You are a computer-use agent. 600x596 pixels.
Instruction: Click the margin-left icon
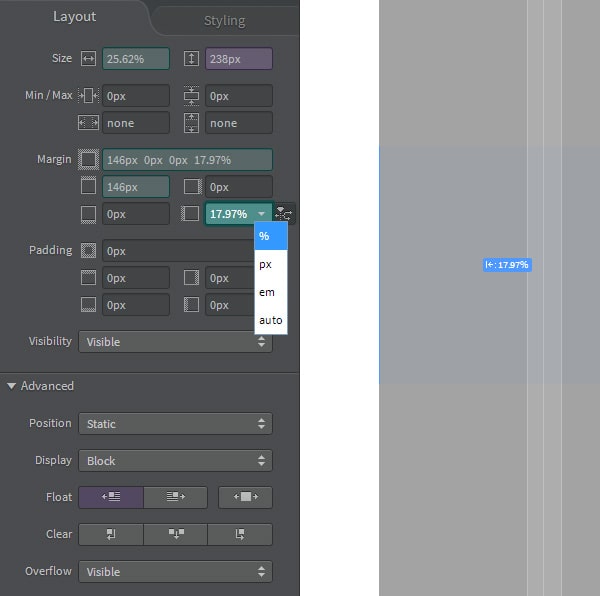tap(190, 213)
